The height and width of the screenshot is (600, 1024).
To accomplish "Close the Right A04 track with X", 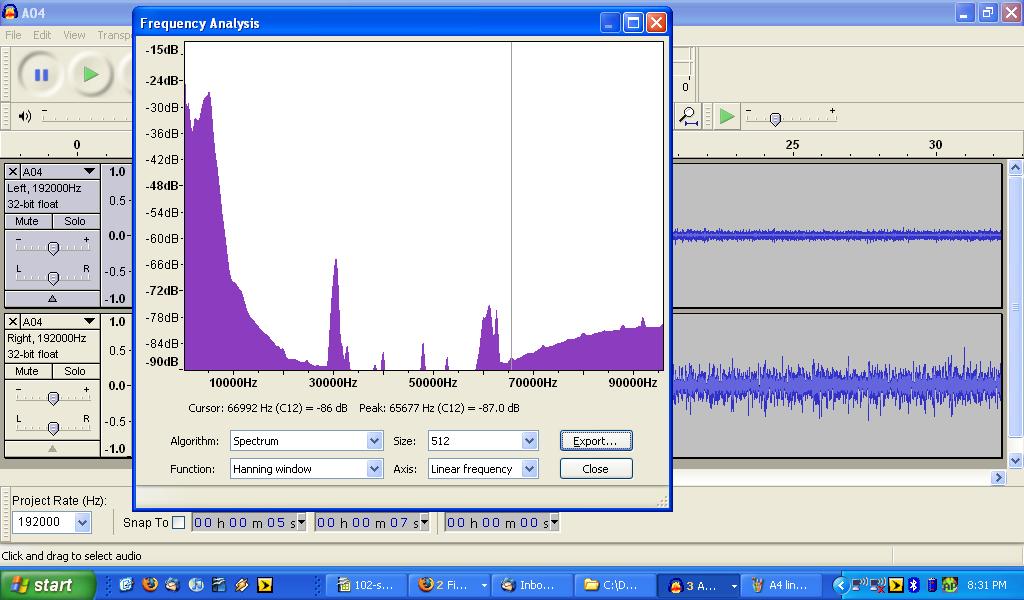I will 13,322.
